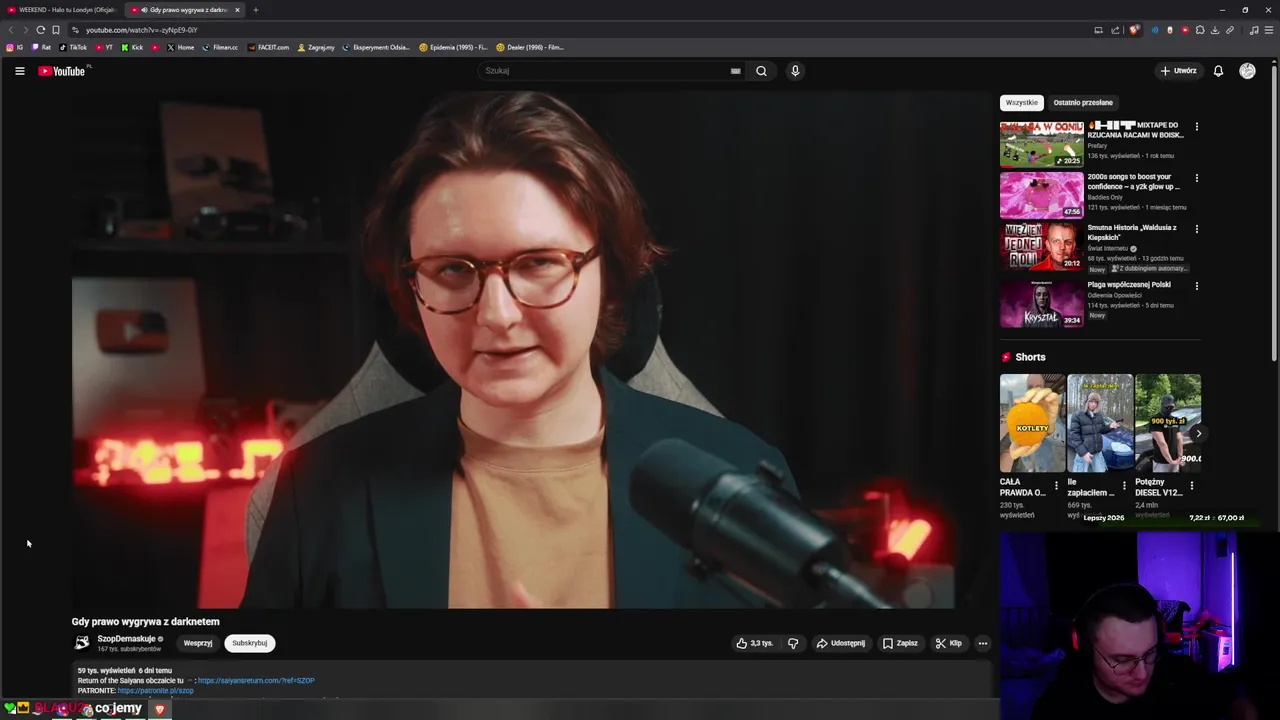Click the share-page icon in the address bar
This screenshot has width=1280, height=720.
click(1115, 30)
